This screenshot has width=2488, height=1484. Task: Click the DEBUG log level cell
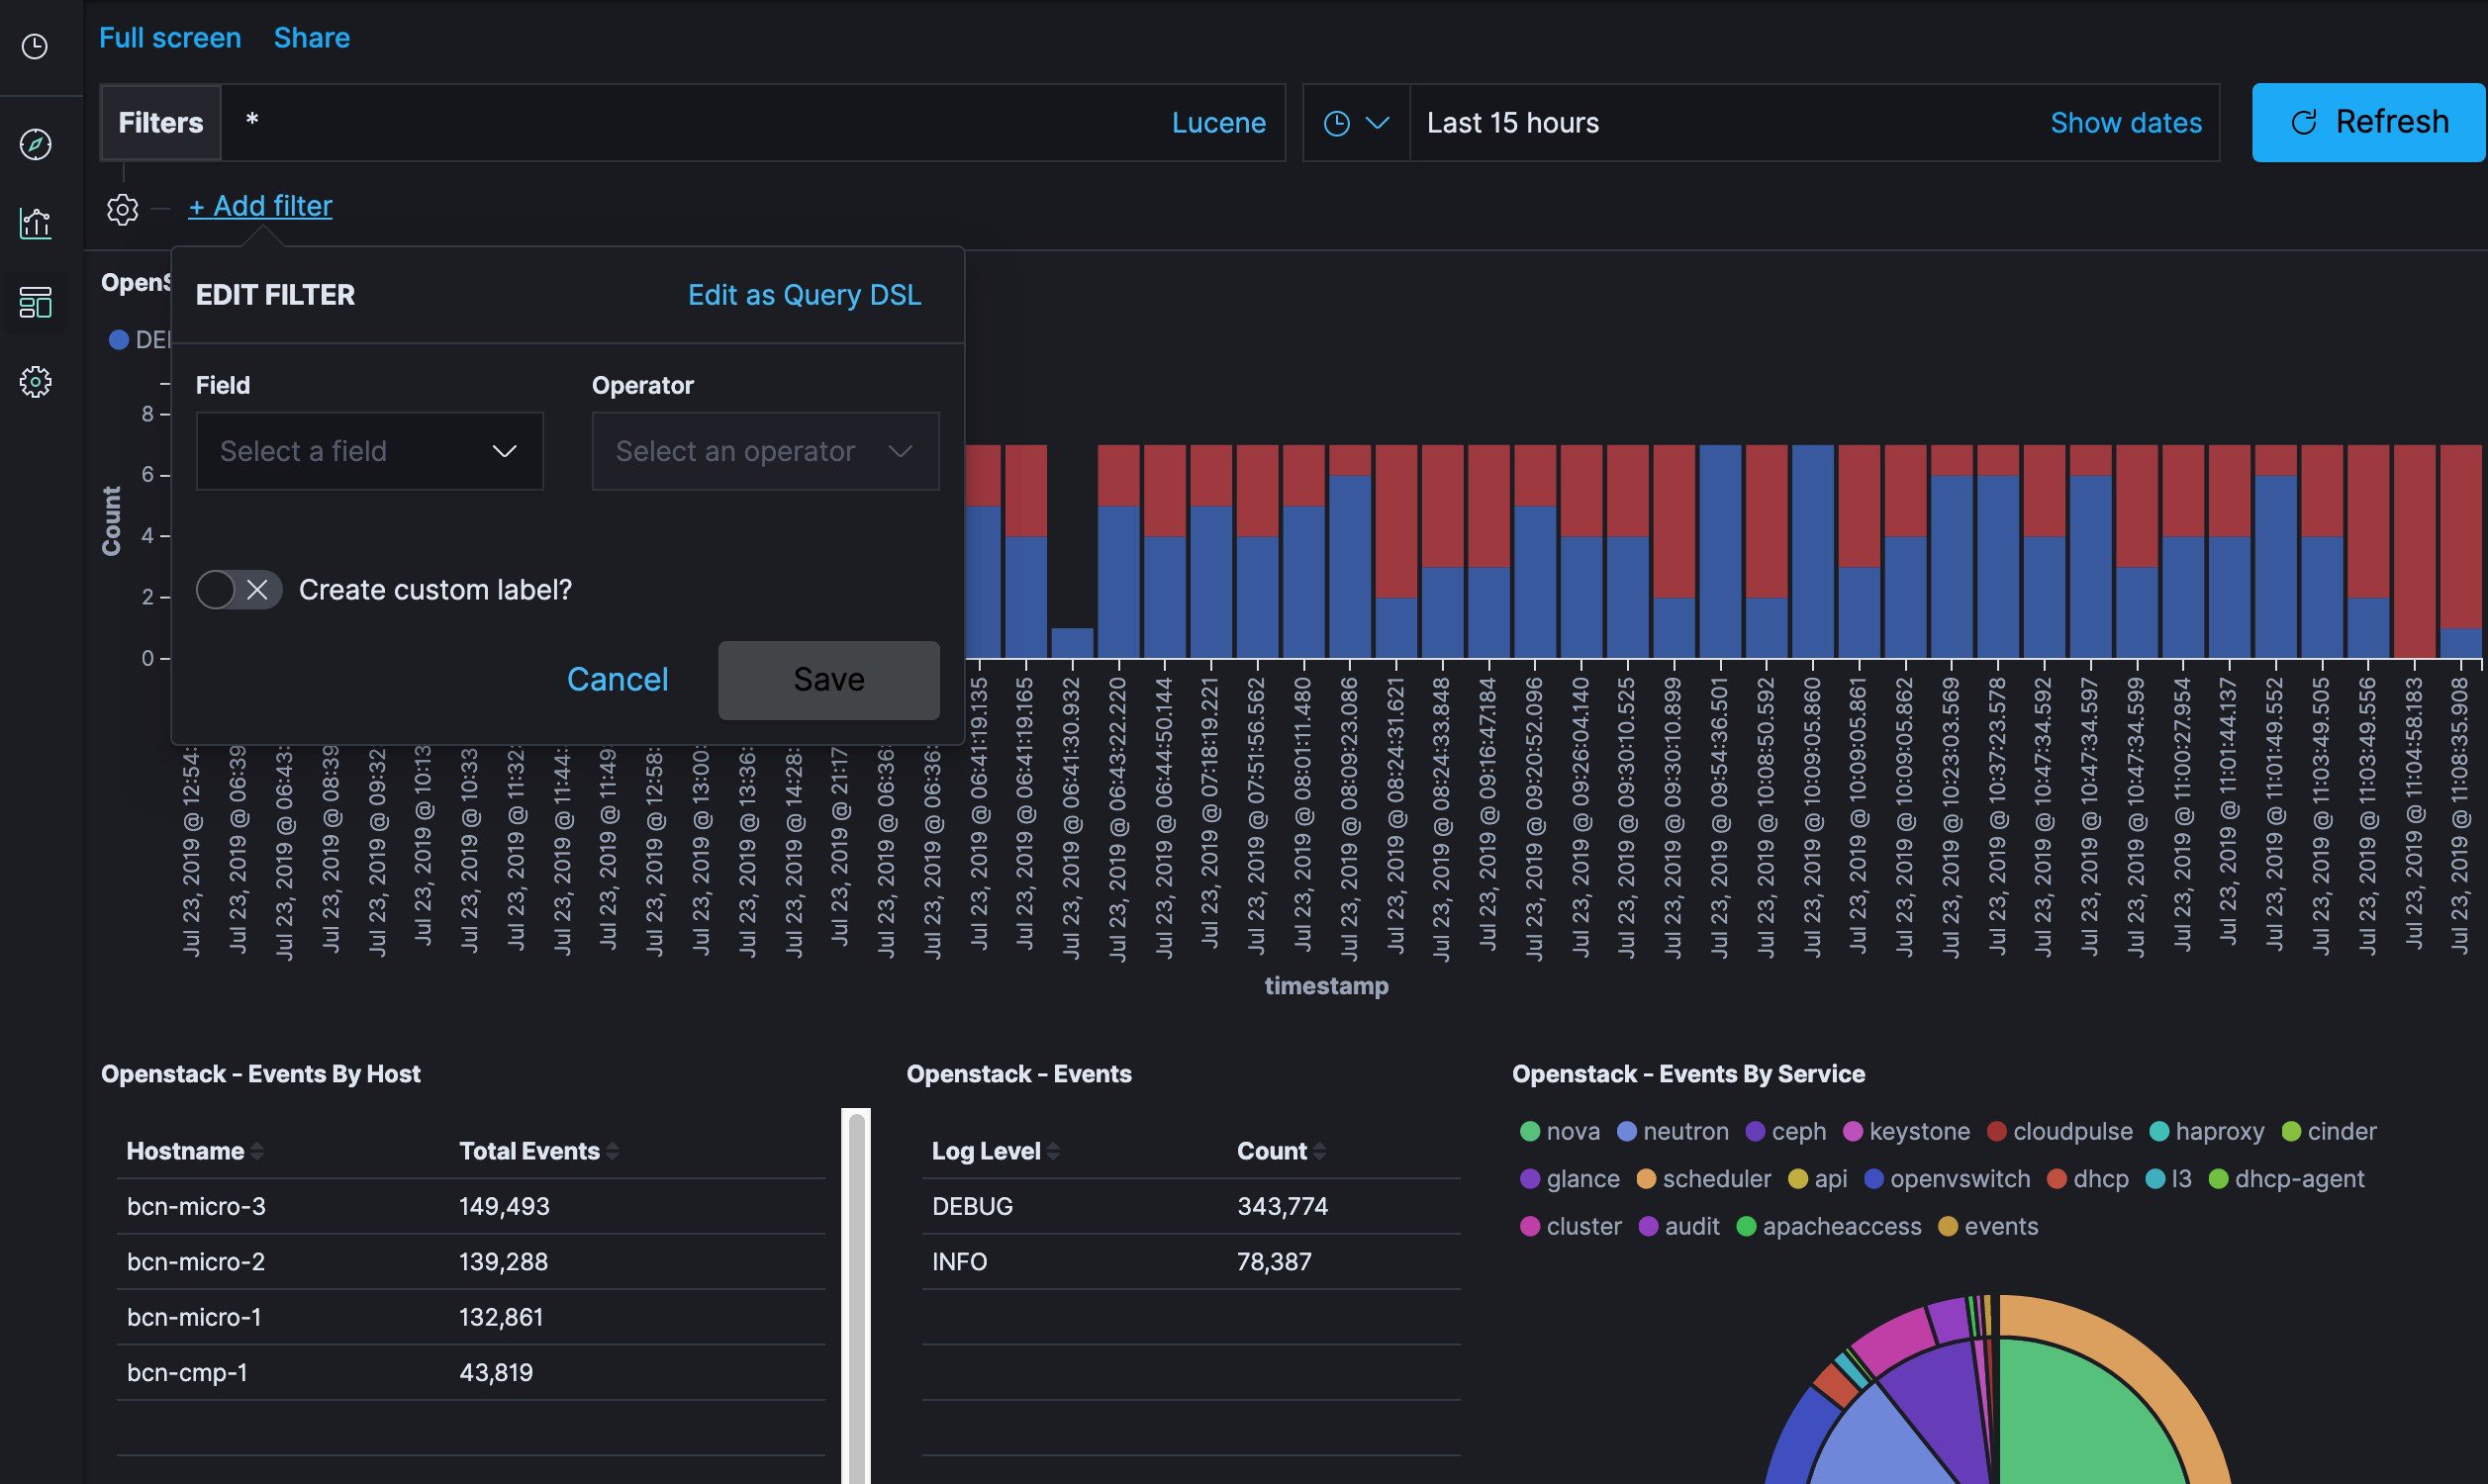point(972,1206)
